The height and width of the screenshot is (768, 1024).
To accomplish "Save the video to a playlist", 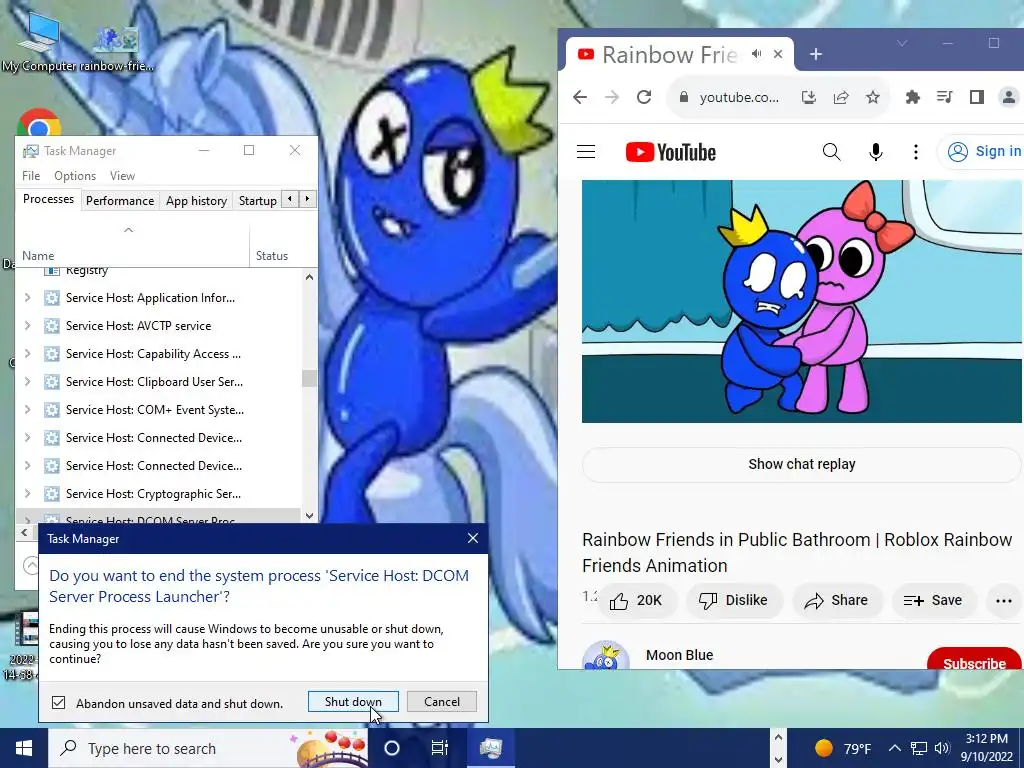I will (933, 600).
